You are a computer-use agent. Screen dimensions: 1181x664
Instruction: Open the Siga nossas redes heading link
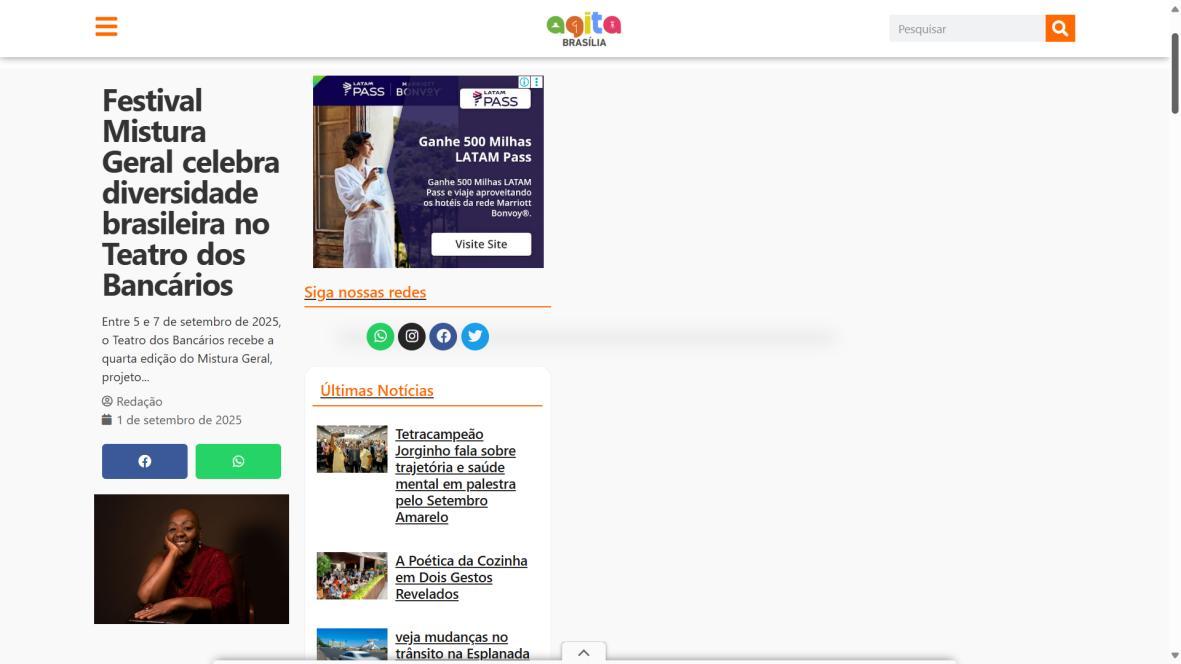[x=365, y=292]
